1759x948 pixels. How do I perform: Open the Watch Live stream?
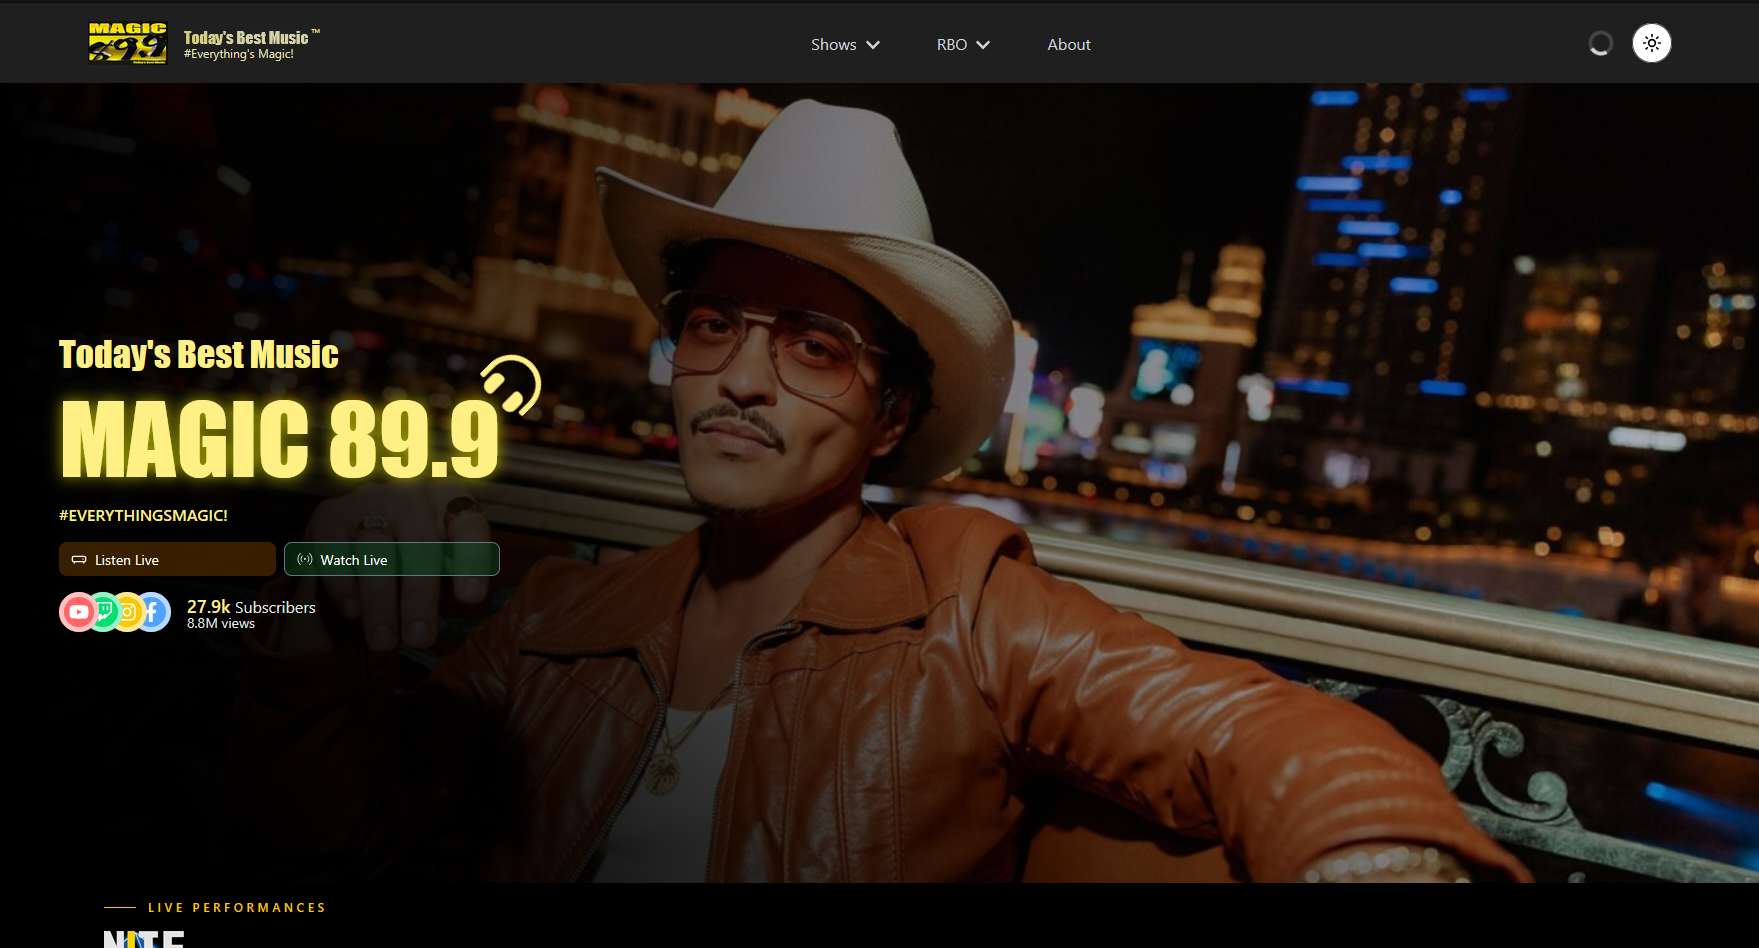pyautogui.click(x=392, y=559)
